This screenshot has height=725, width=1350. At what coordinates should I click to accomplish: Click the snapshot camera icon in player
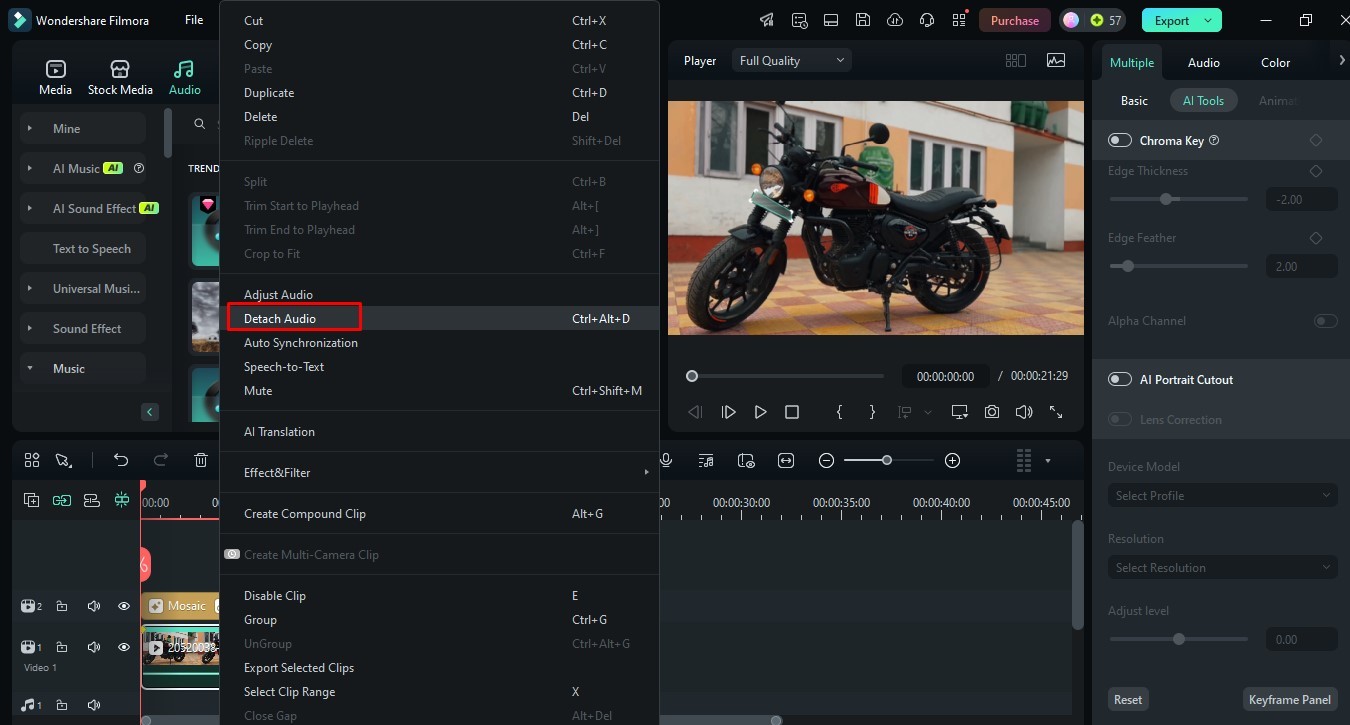click(991, 412)
